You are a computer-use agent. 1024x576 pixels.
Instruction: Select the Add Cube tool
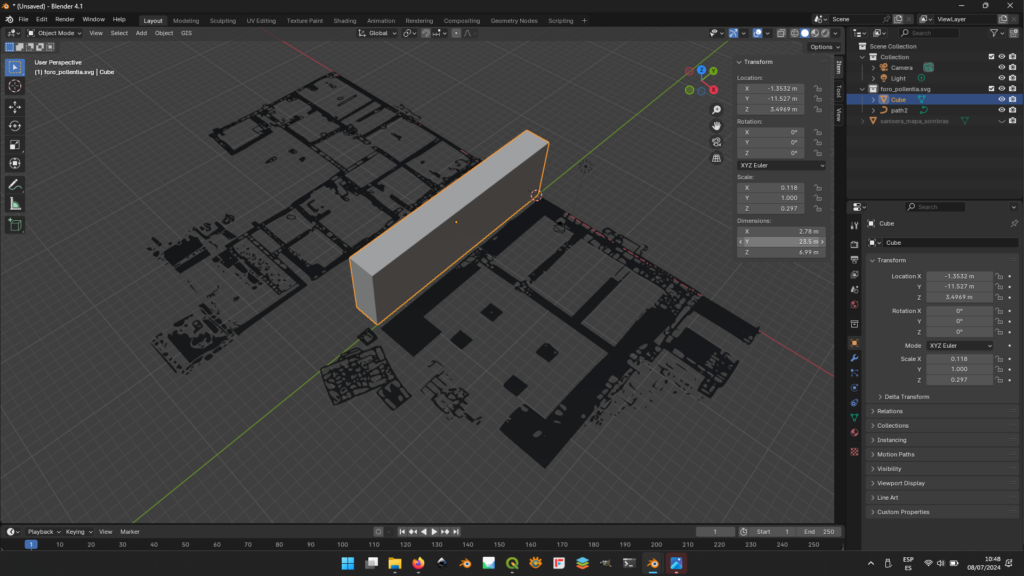[15, 225]
